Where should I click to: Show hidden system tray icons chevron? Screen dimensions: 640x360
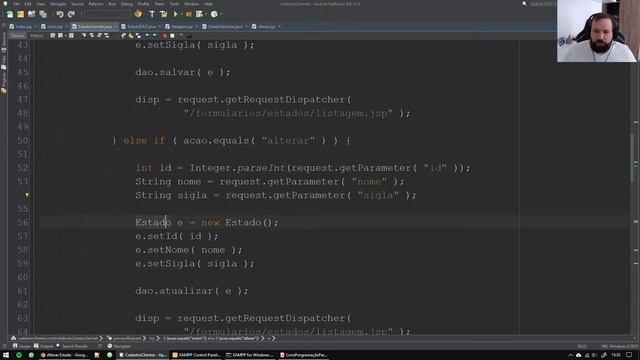(570, 355)
